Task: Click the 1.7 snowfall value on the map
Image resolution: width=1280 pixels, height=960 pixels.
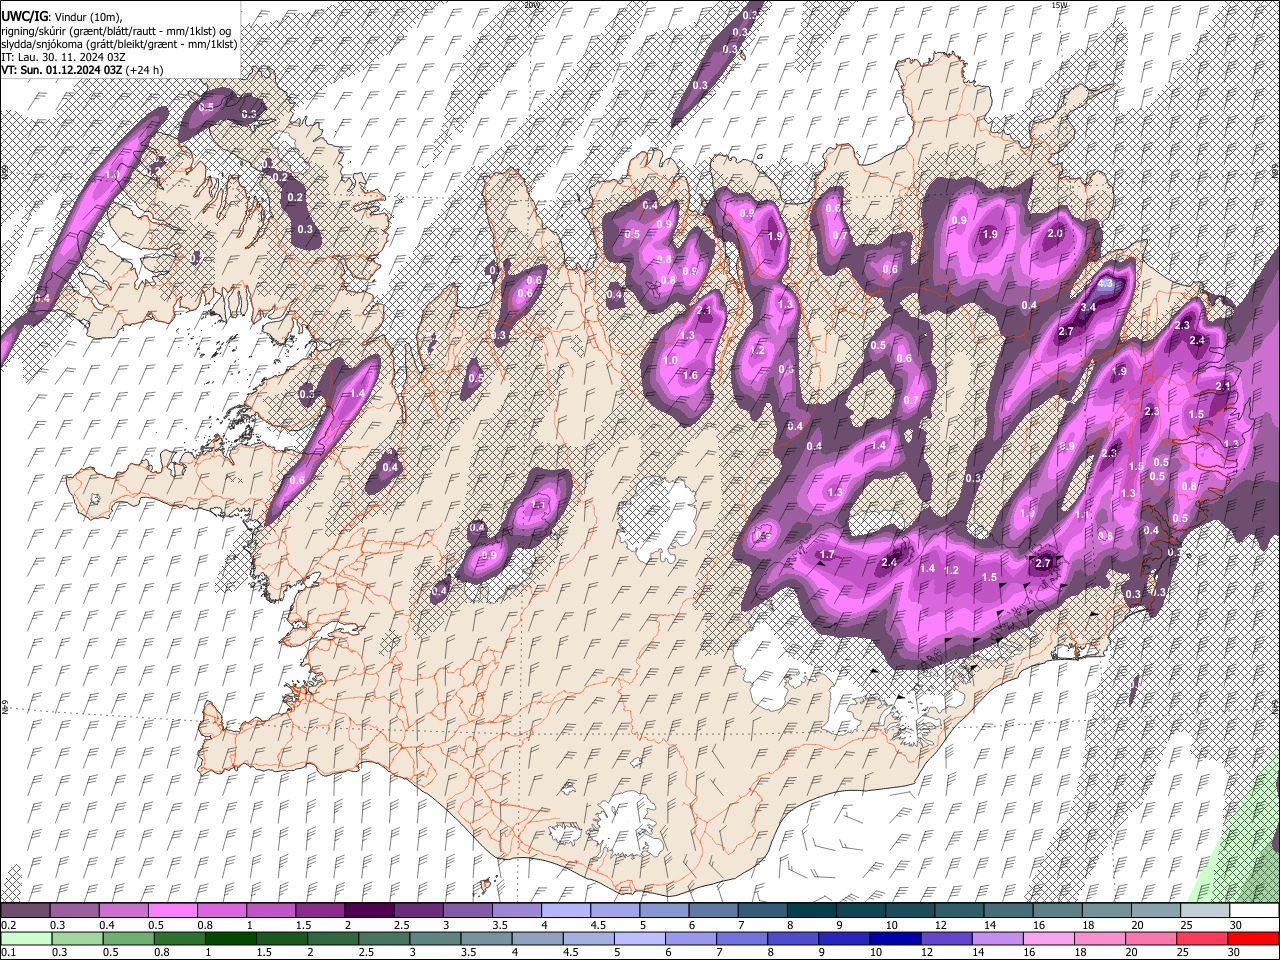Action: pyautogui.click(x=827, y=554)
